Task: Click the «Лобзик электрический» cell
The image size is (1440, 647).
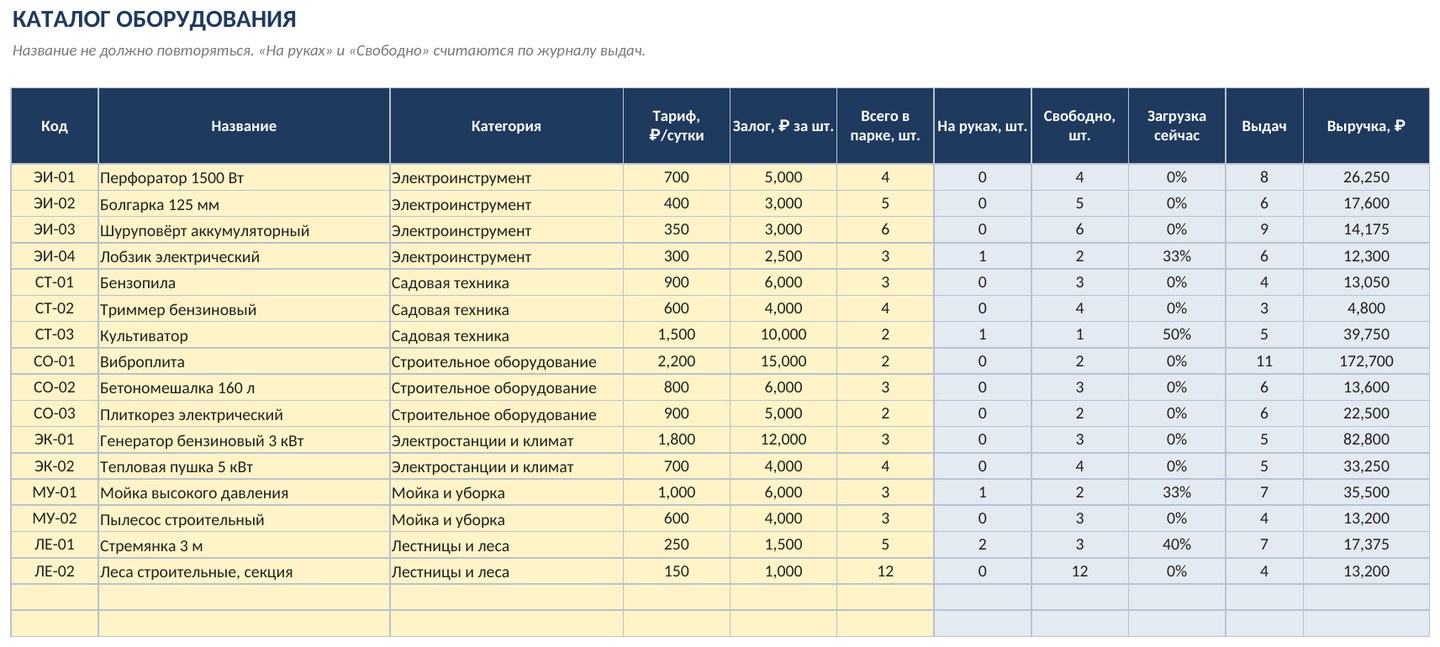Action: tap(244, 257)
